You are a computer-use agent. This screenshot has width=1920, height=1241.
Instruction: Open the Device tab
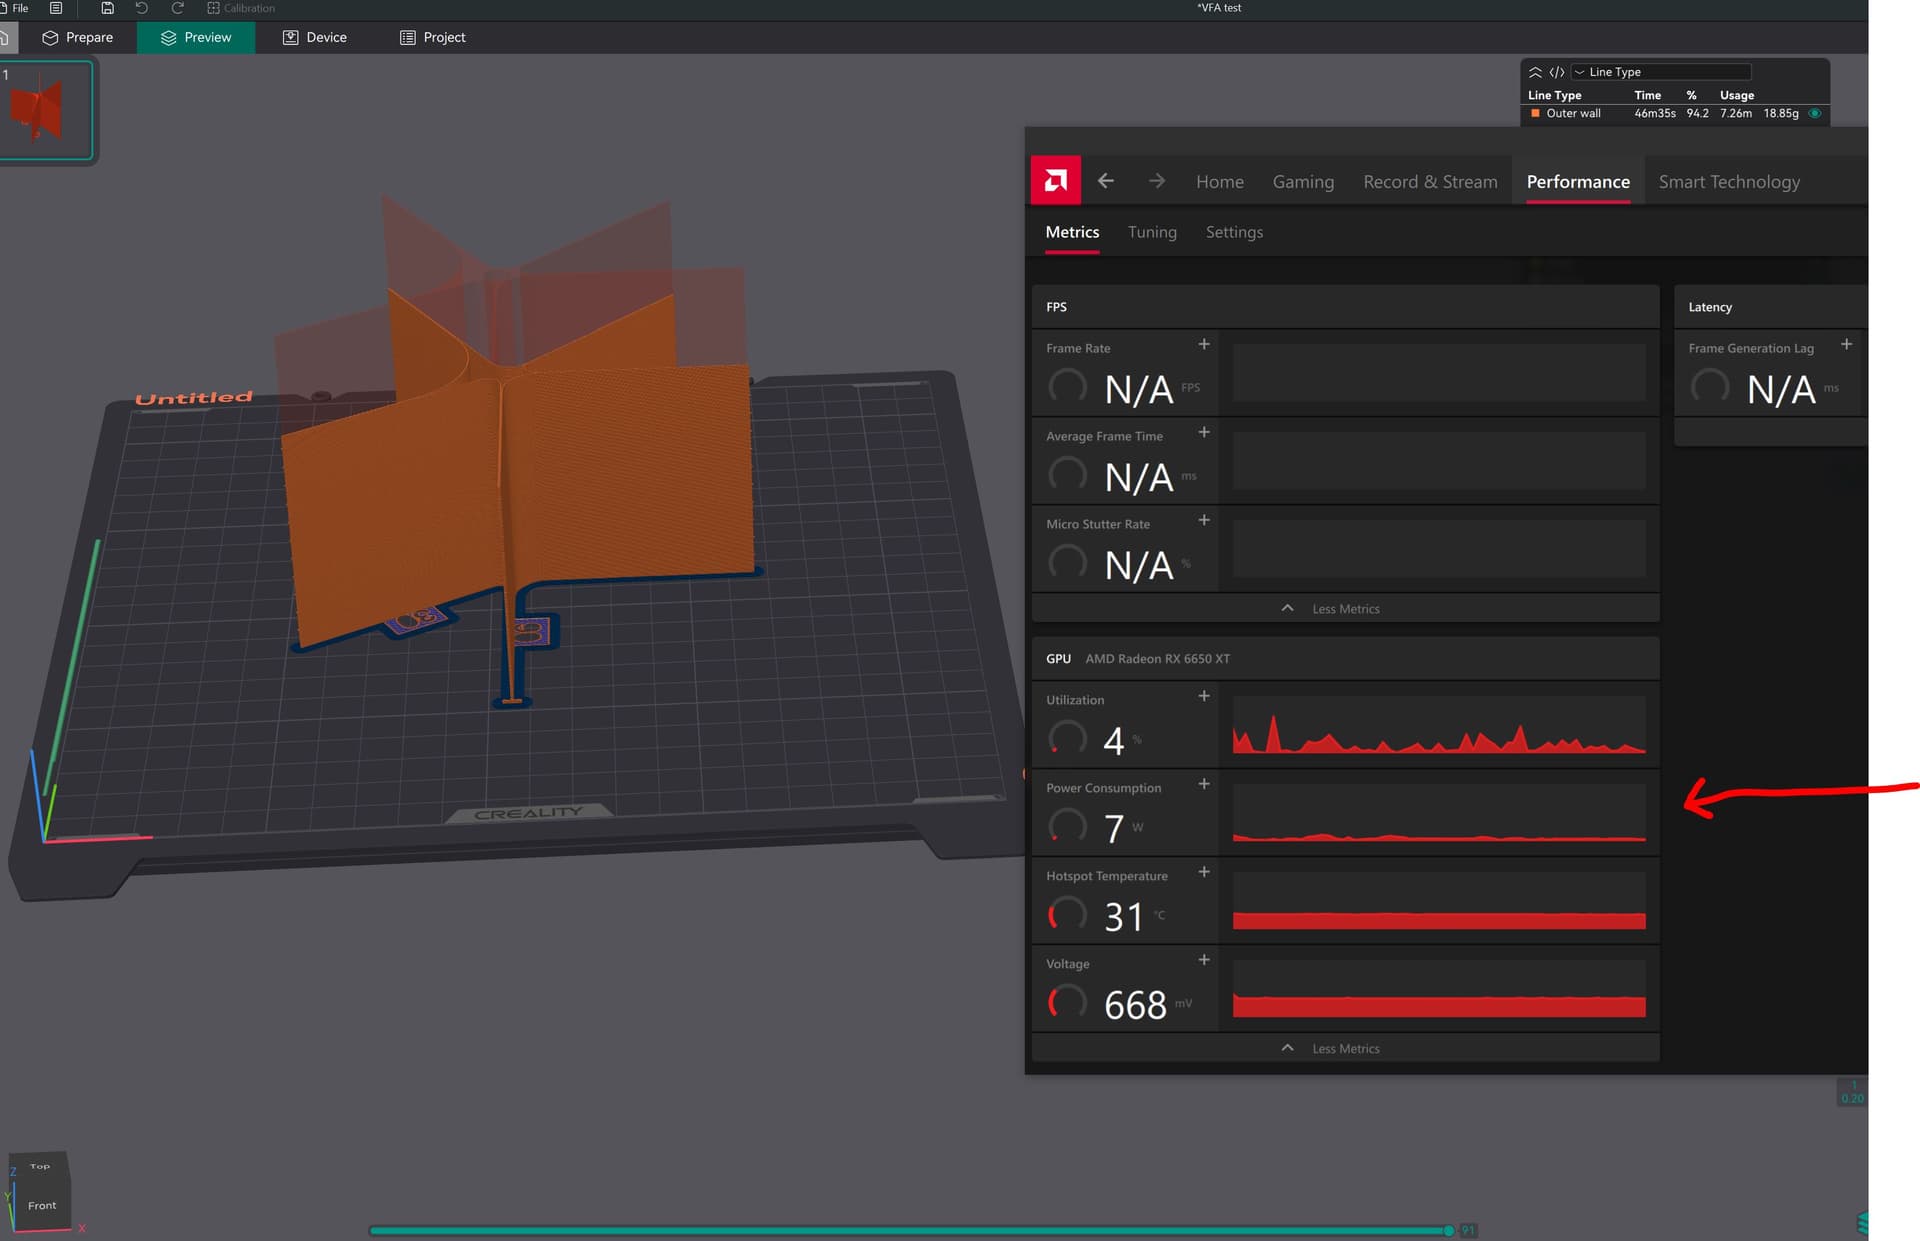click(x=314, y=38)
